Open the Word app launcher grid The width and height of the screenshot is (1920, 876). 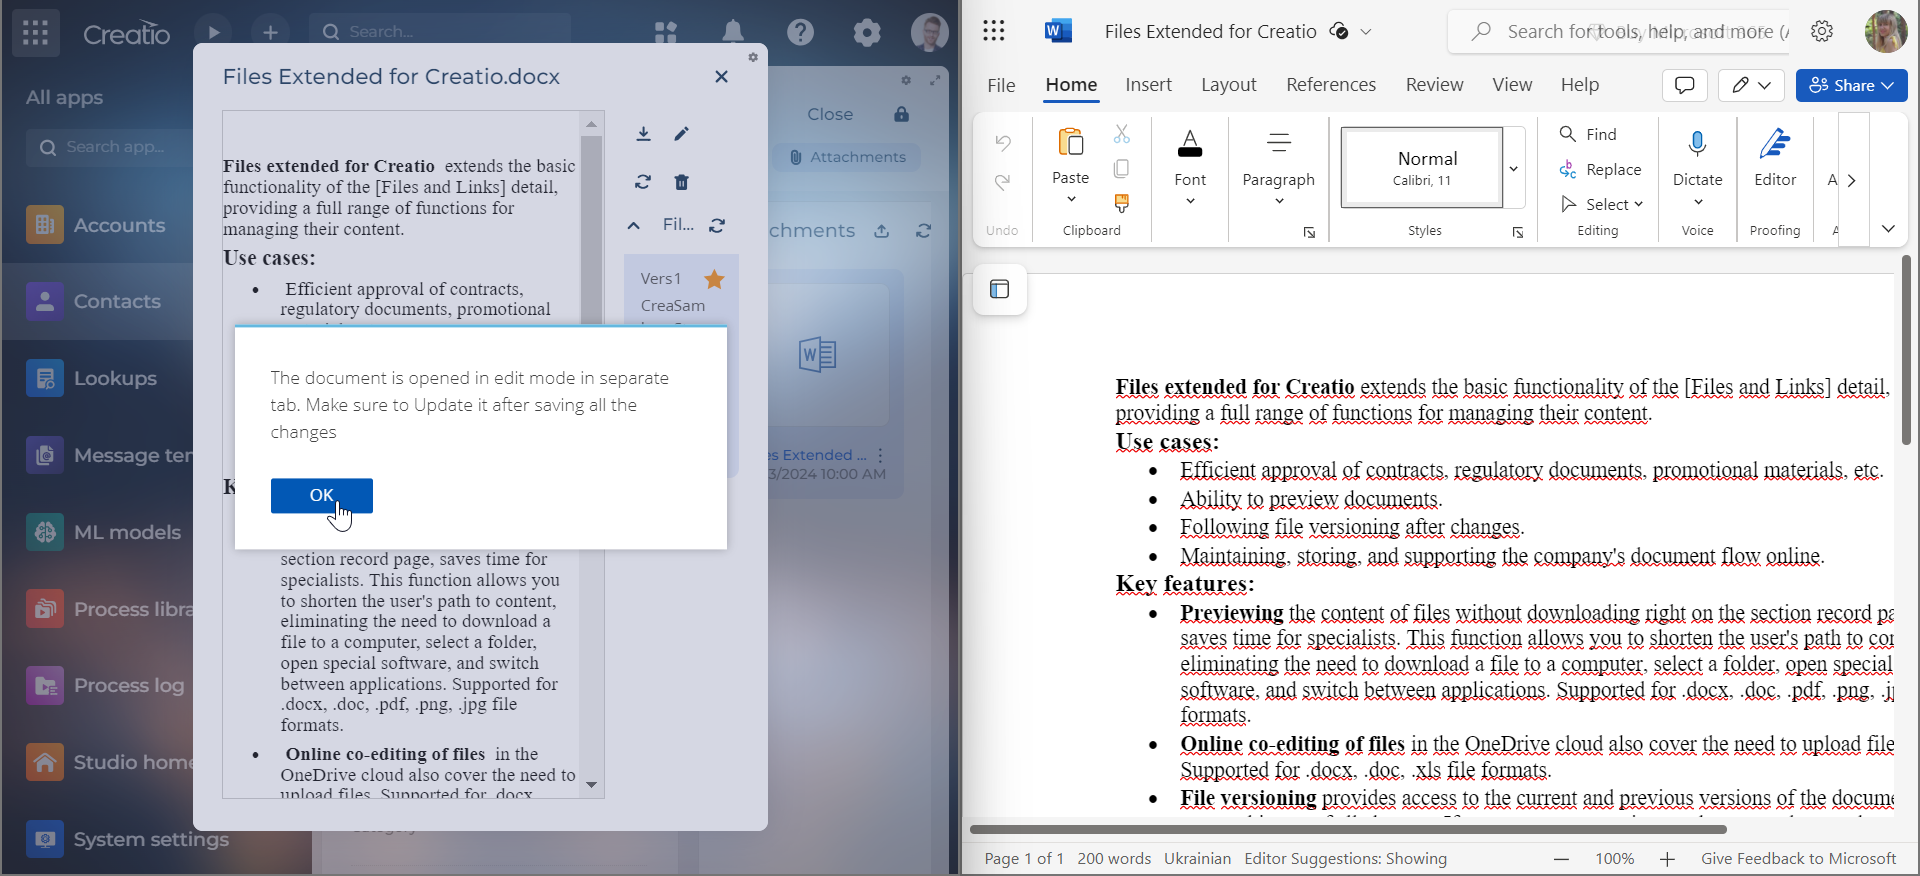click(994, 31)
